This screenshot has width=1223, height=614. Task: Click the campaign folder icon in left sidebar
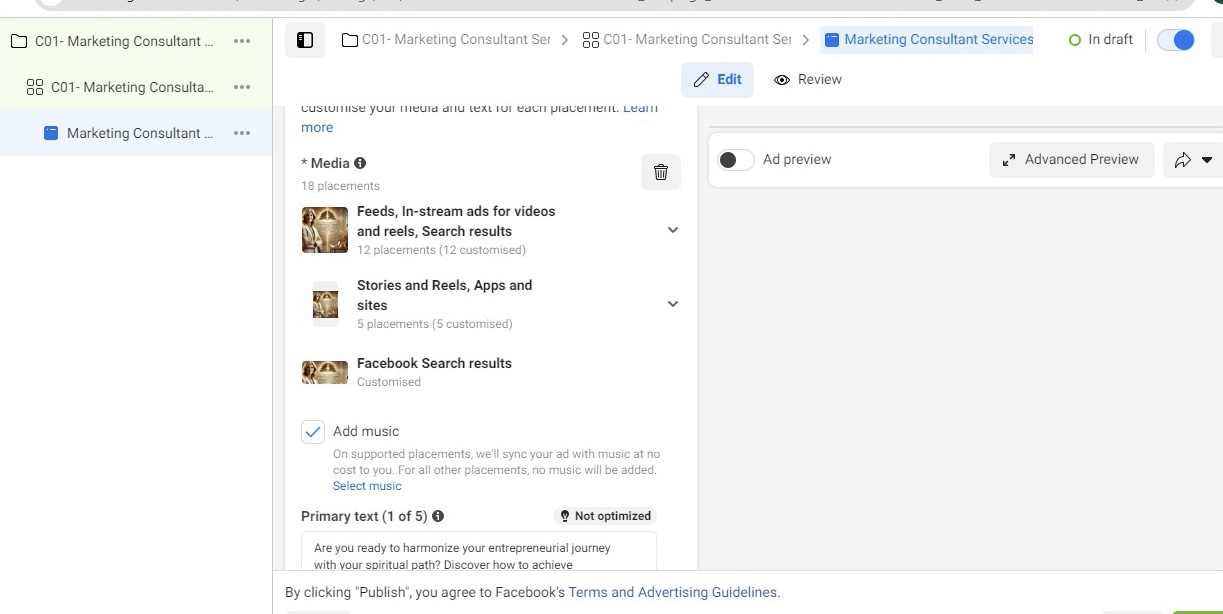click(19, 41)
